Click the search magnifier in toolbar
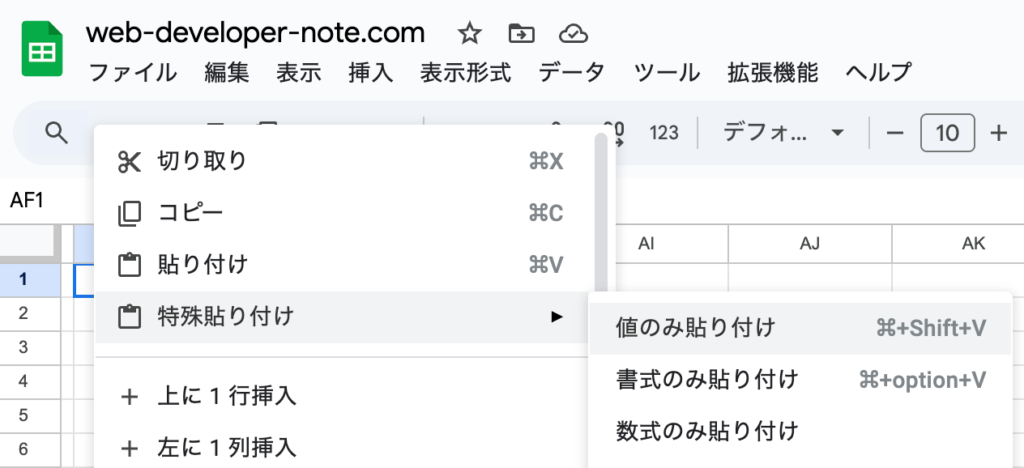 [x=57, y=132]
